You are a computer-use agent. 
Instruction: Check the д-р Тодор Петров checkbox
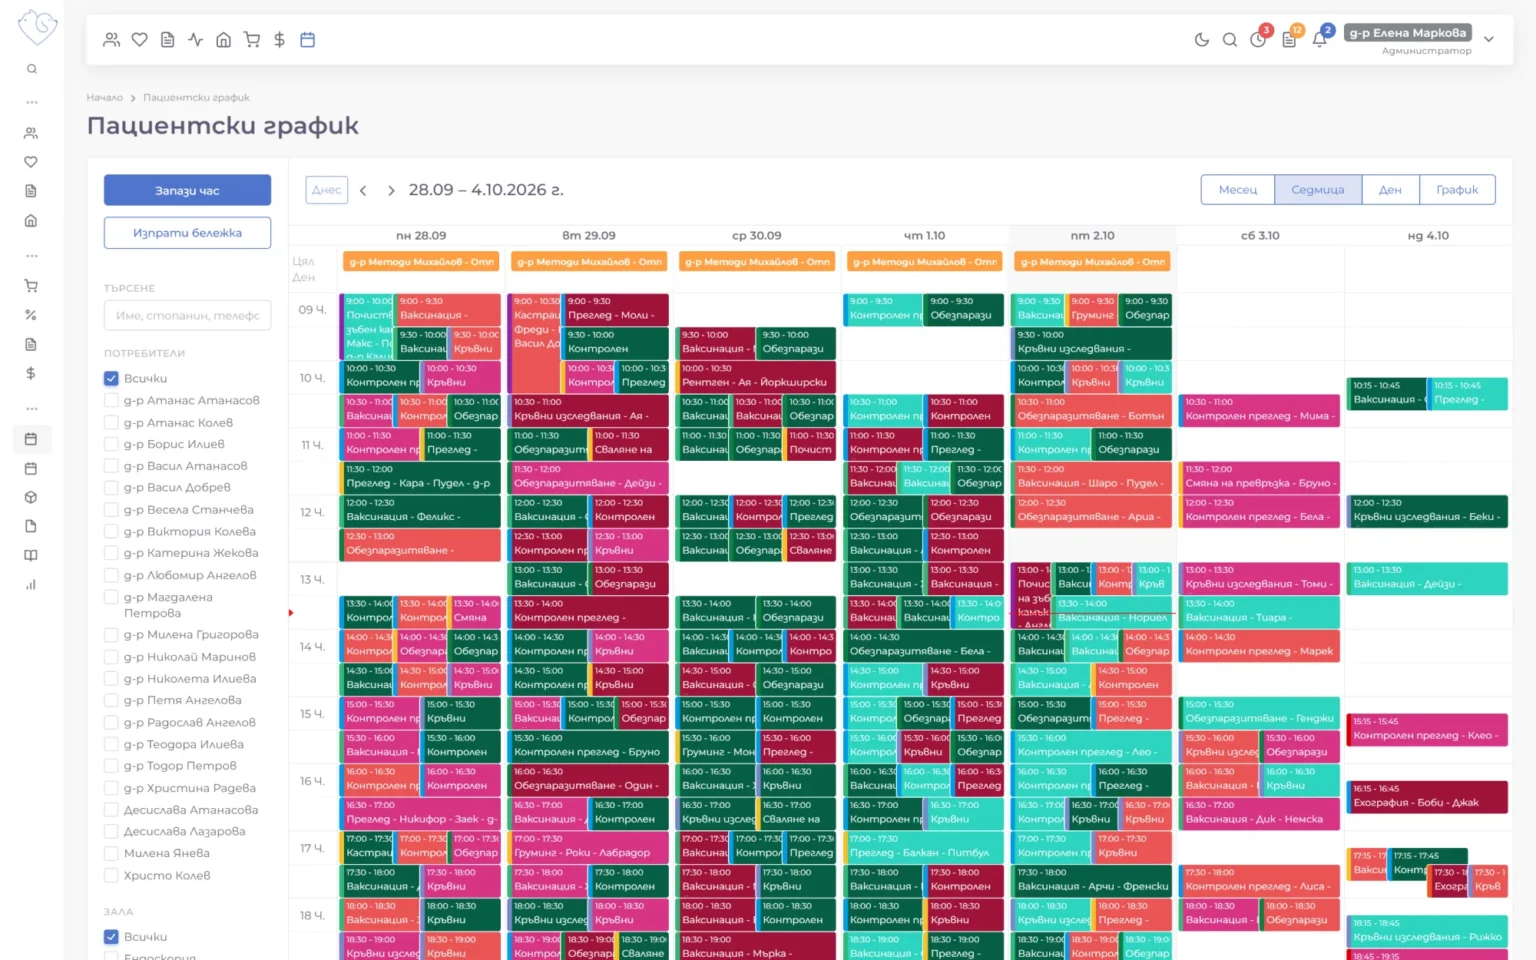click(111, 766)
